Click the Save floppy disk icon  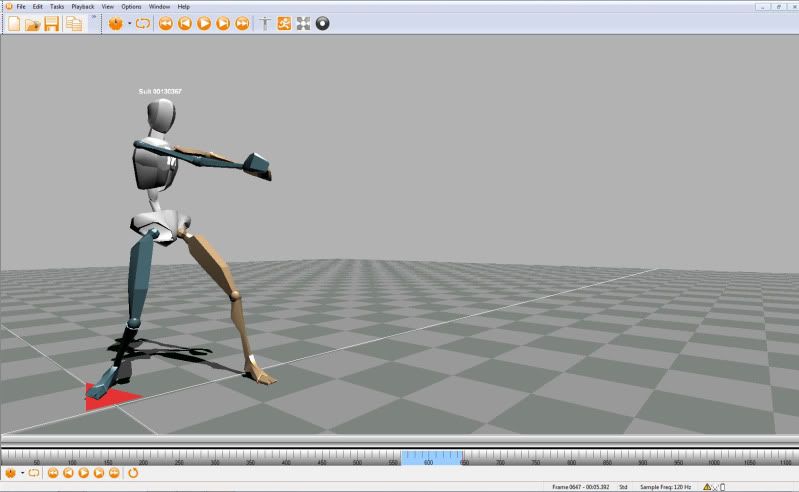pos(51,23)
